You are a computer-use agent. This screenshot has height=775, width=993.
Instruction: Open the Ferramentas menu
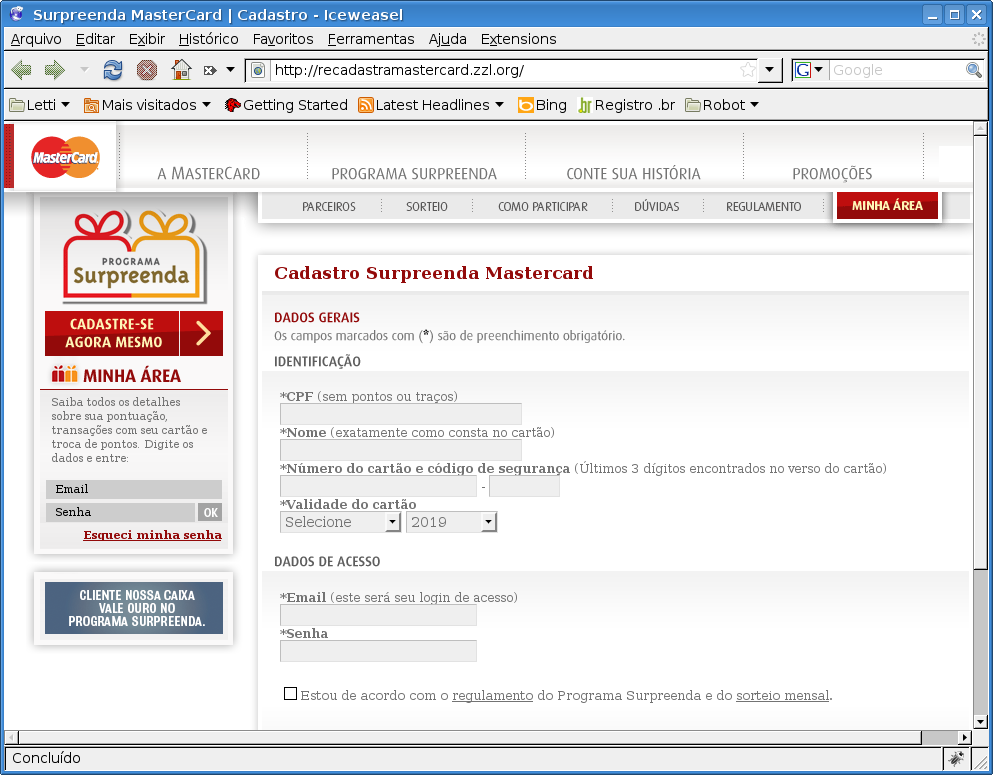(x=370, y=39)
